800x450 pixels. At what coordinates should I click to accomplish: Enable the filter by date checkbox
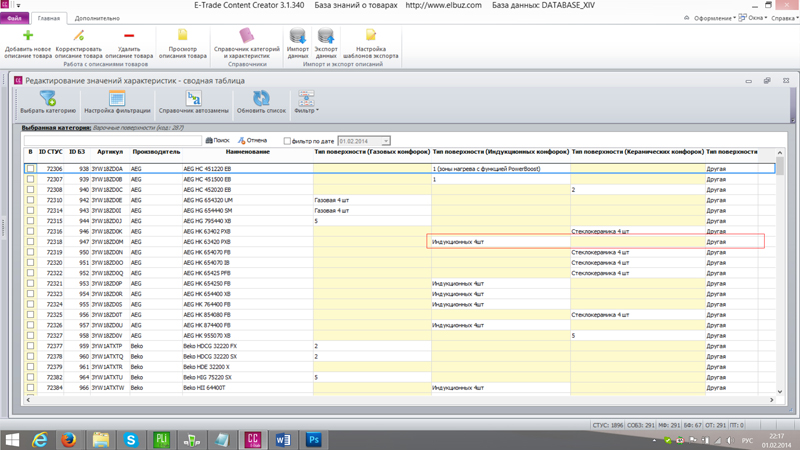(x=287, y=141)
